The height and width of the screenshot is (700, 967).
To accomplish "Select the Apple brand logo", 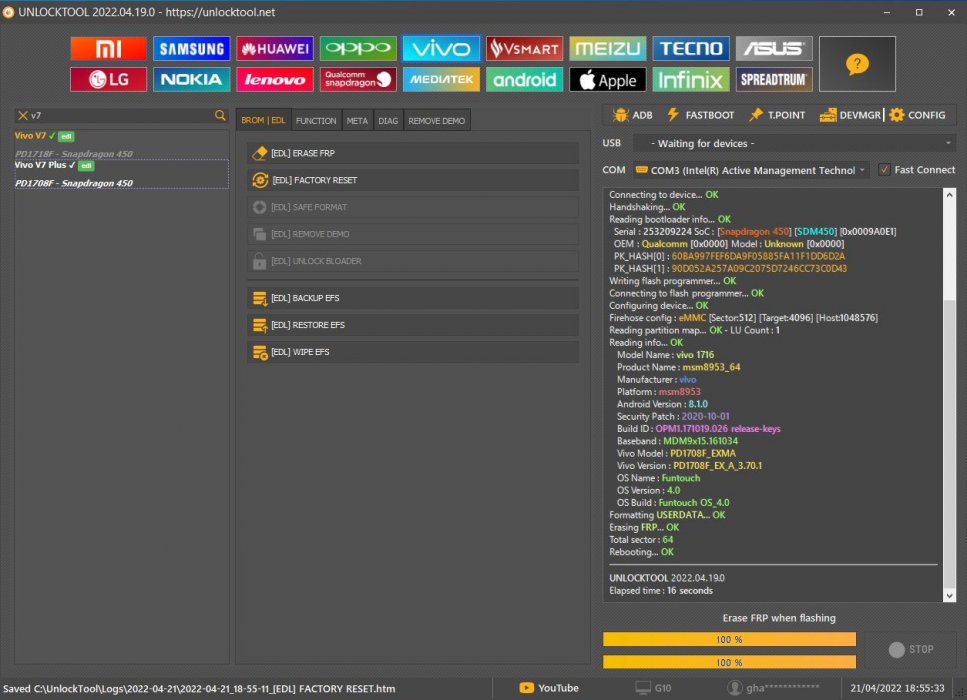I will click(607, 80).
